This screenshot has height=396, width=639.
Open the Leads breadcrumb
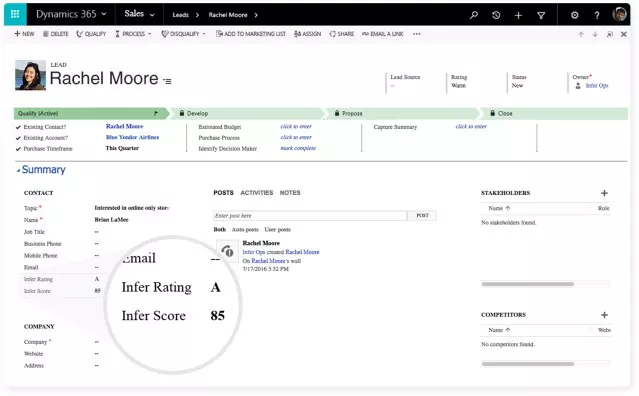coord(181,15)
